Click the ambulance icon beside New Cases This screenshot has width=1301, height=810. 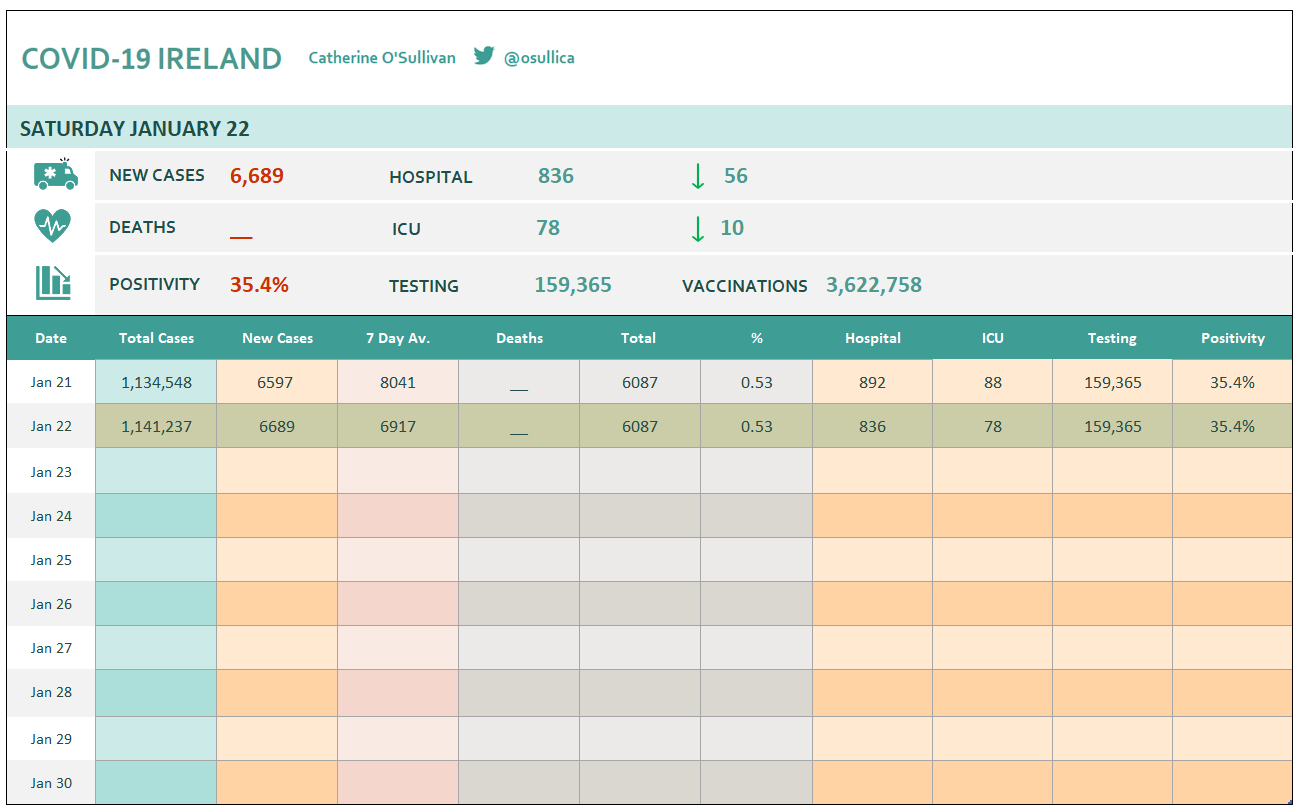55,174
